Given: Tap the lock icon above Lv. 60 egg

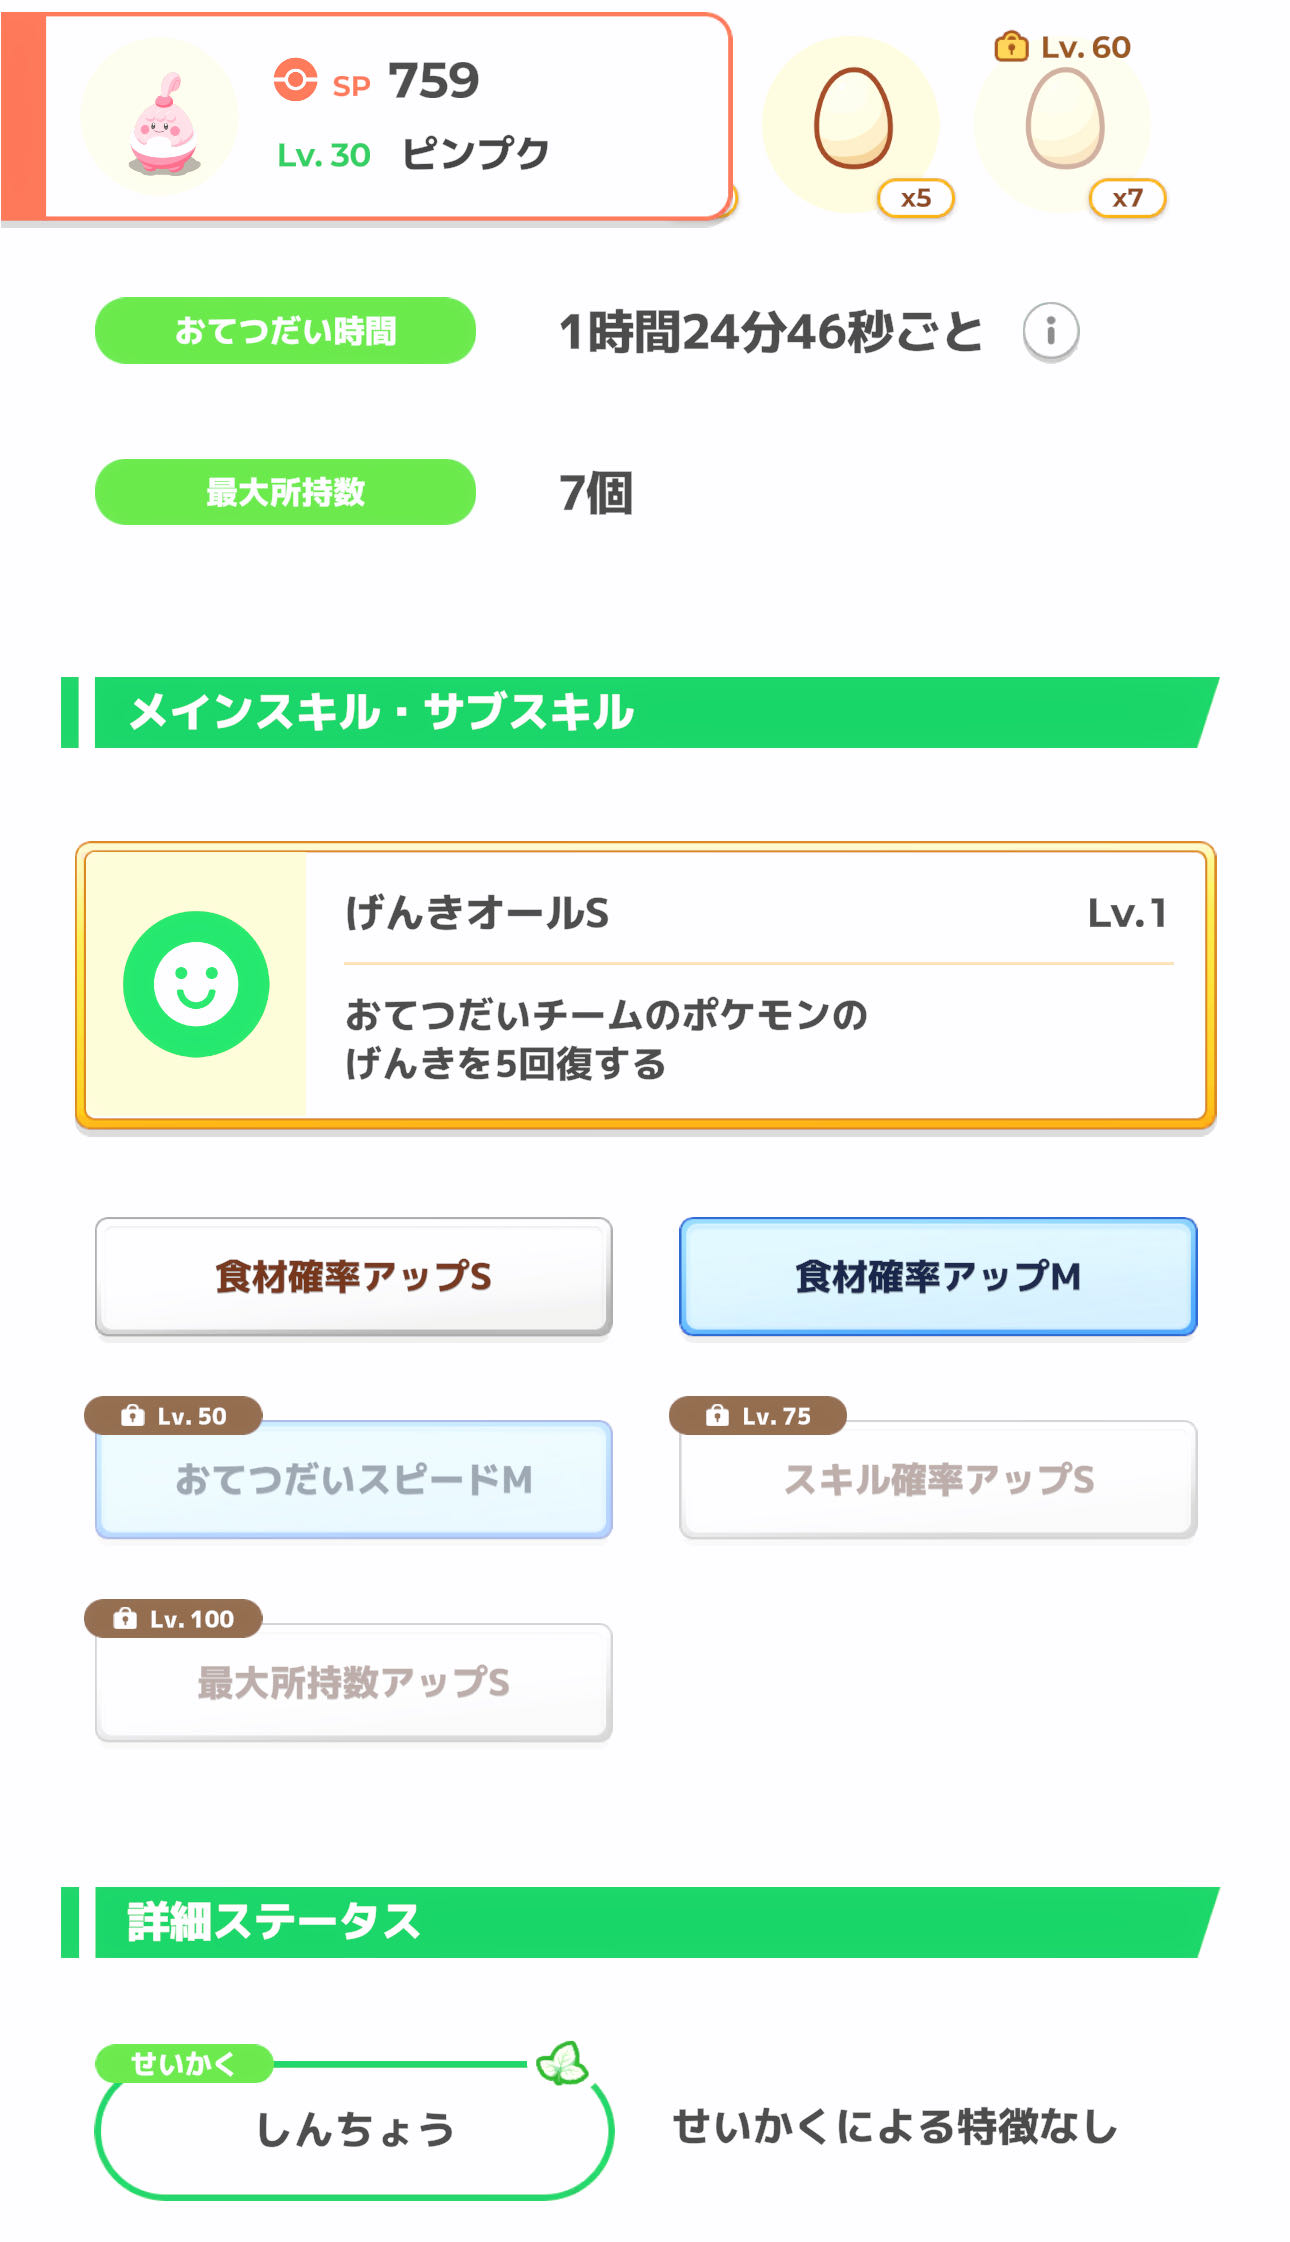Looking at the screenshot, I should pyautogui.click(x=1011, y=47).
